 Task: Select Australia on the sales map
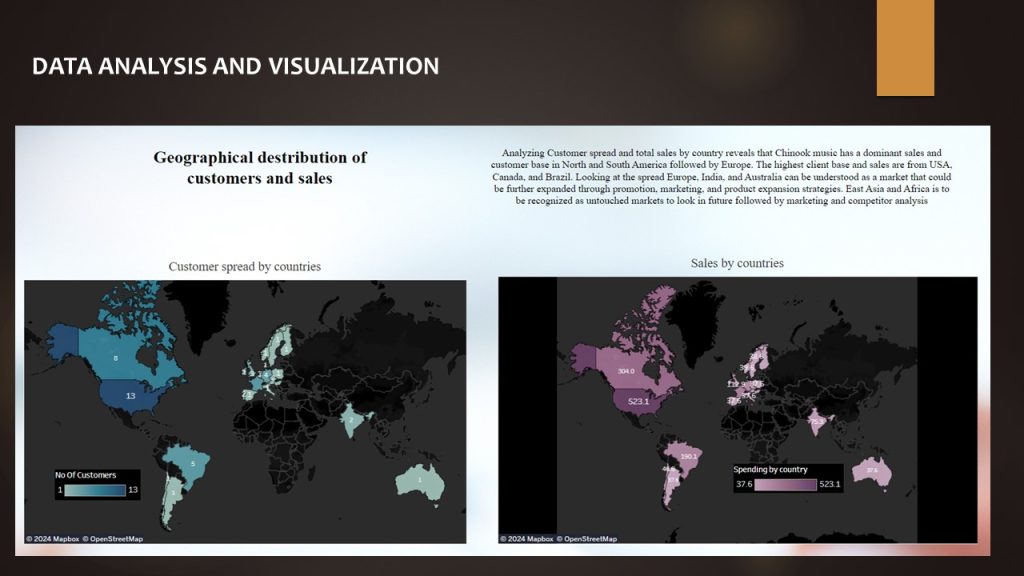(x=872, y=470)
